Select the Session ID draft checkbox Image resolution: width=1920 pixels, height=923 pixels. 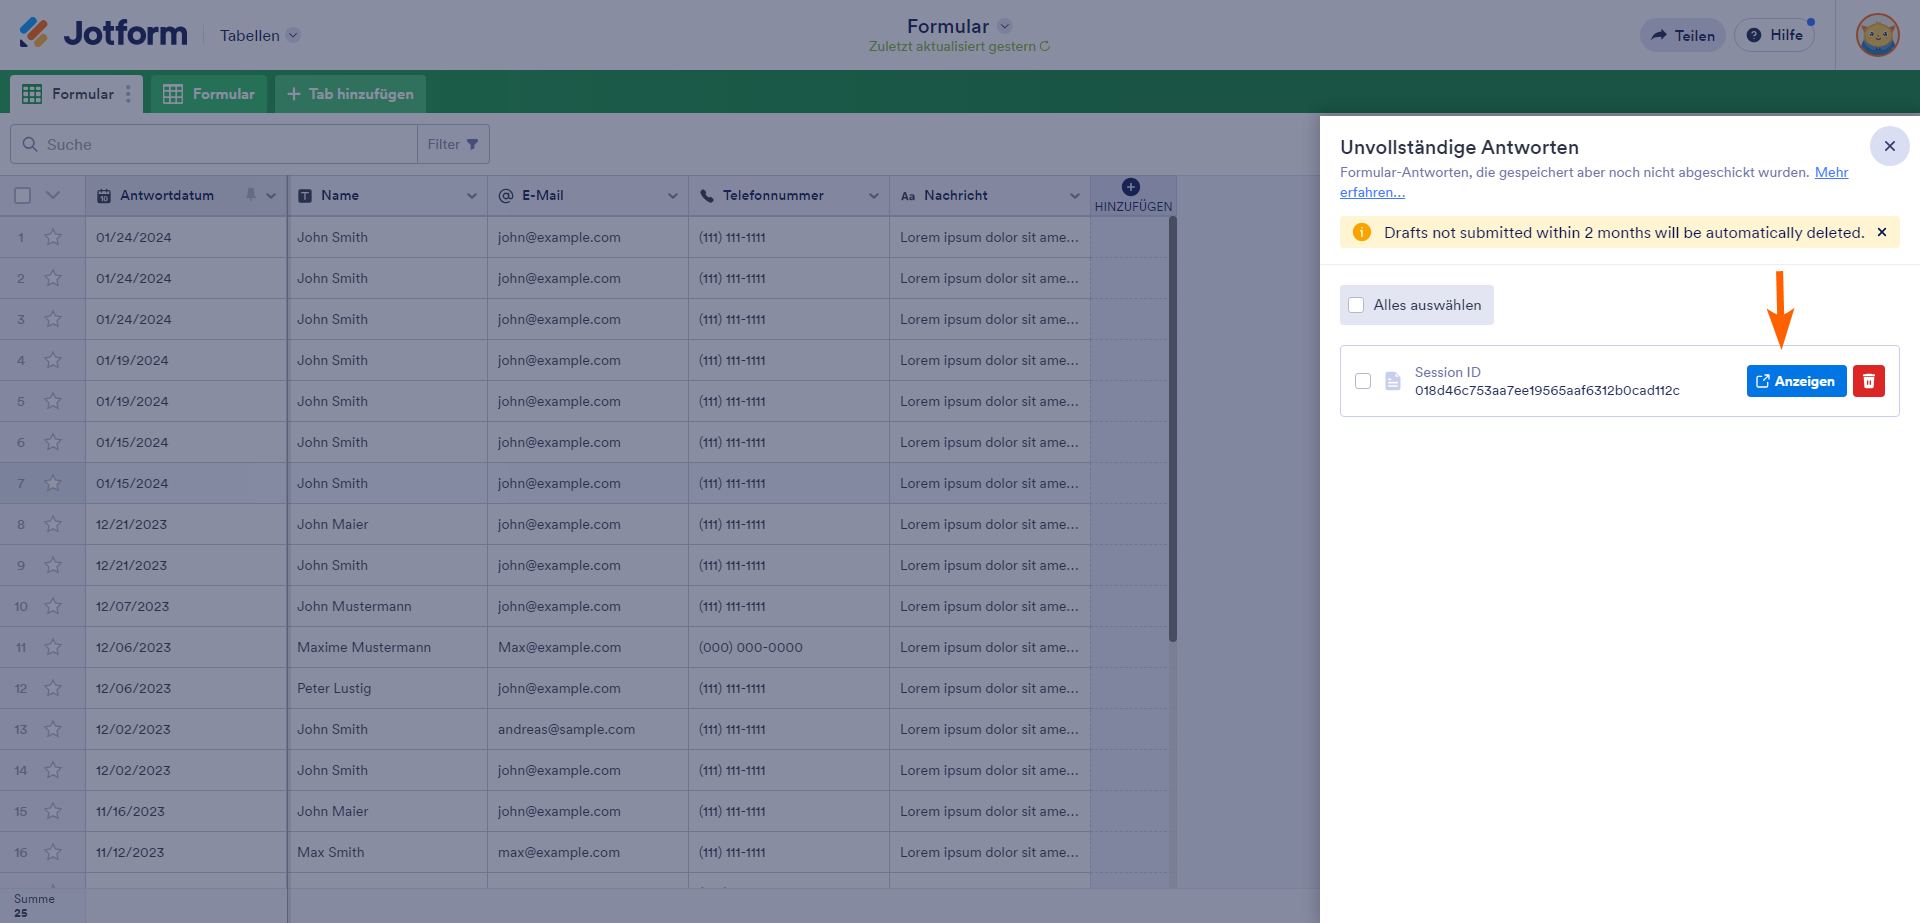pyautogui.click(x=1362, y=381)
